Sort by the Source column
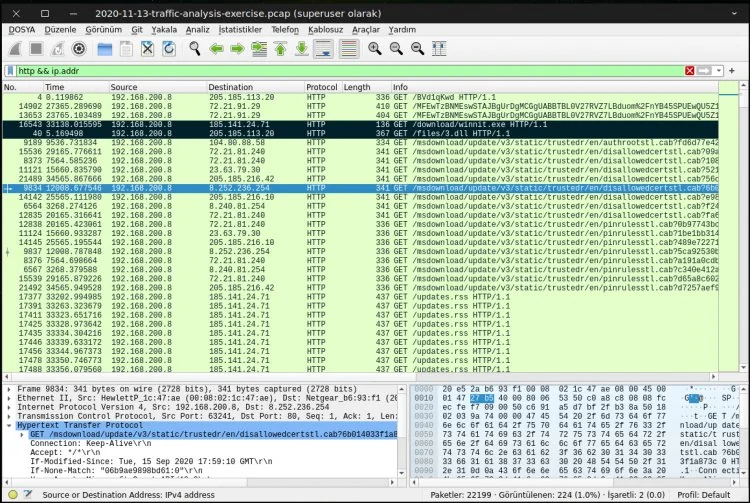 157,87
